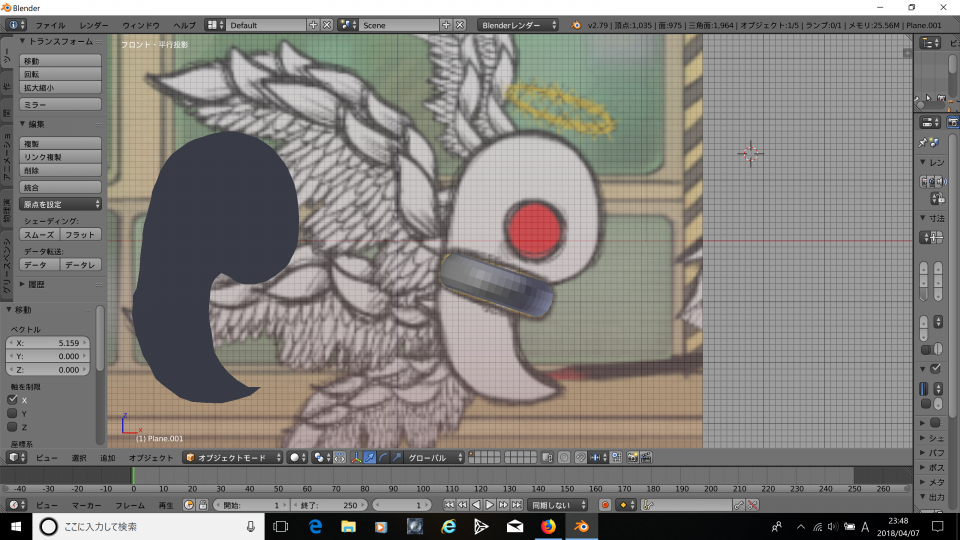Open the 同期しない sync dropdown
The height and width of the screenshot is (540, 960).
click(x=557, y=505)
